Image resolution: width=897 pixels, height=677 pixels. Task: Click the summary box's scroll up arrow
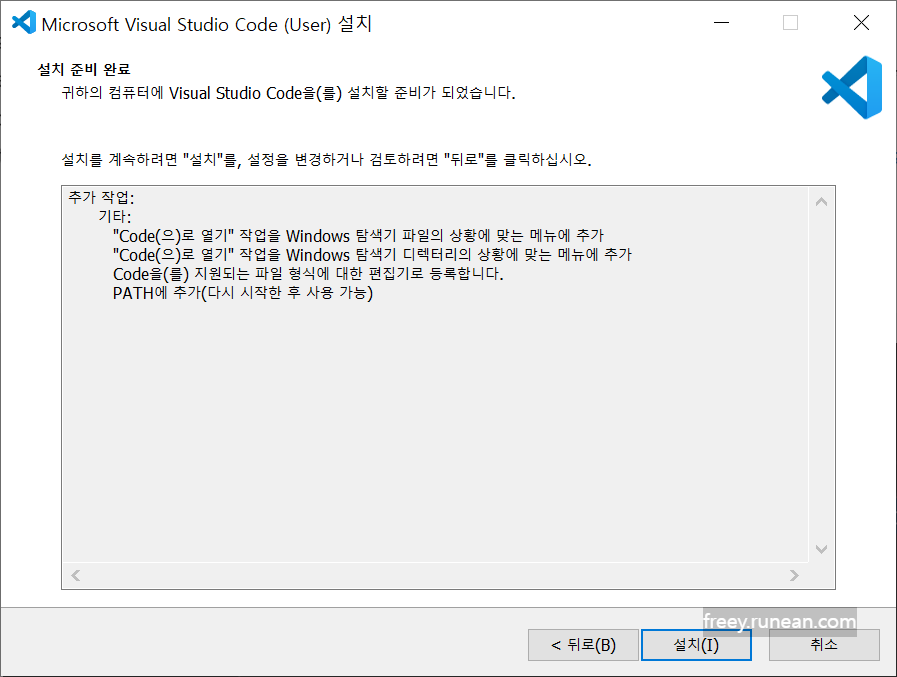821,201
